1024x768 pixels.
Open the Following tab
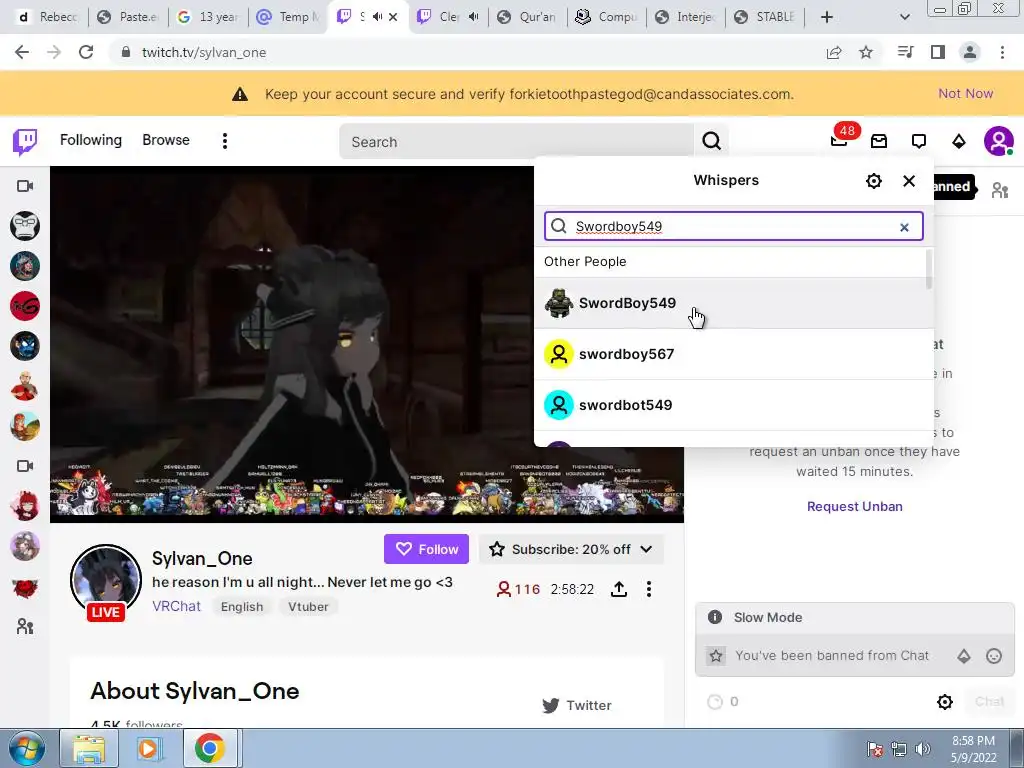[x=91, y=140]
